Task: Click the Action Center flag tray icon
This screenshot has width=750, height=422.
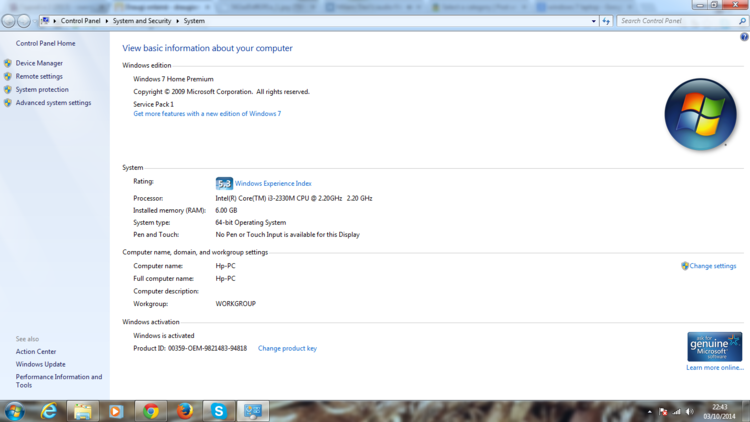Action: (x=663, y=411)
